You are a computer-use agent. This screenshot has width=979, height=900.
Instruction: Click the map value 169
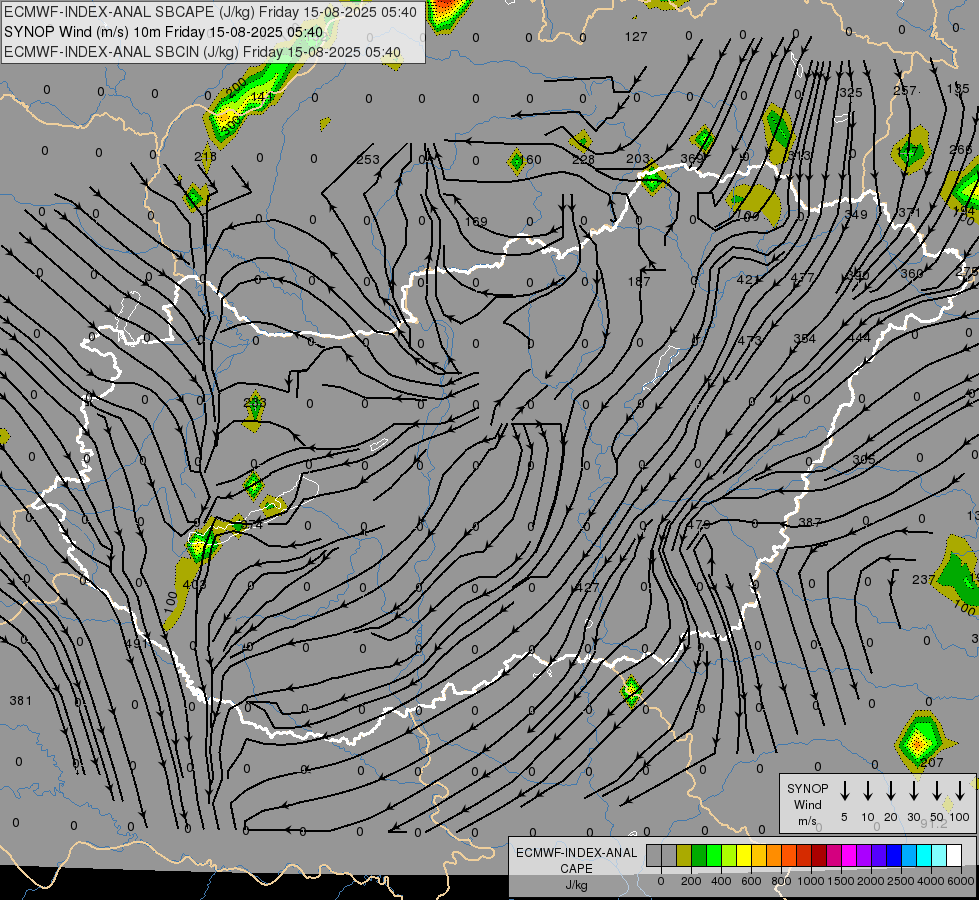476,221
